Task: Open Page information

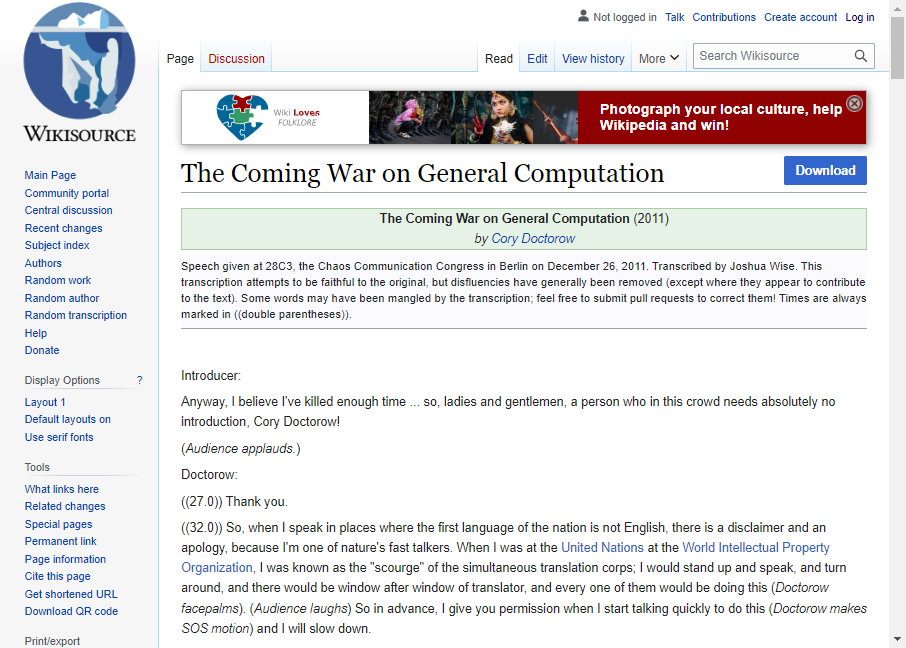Action: pyautogui.click(x=65, y=559)
